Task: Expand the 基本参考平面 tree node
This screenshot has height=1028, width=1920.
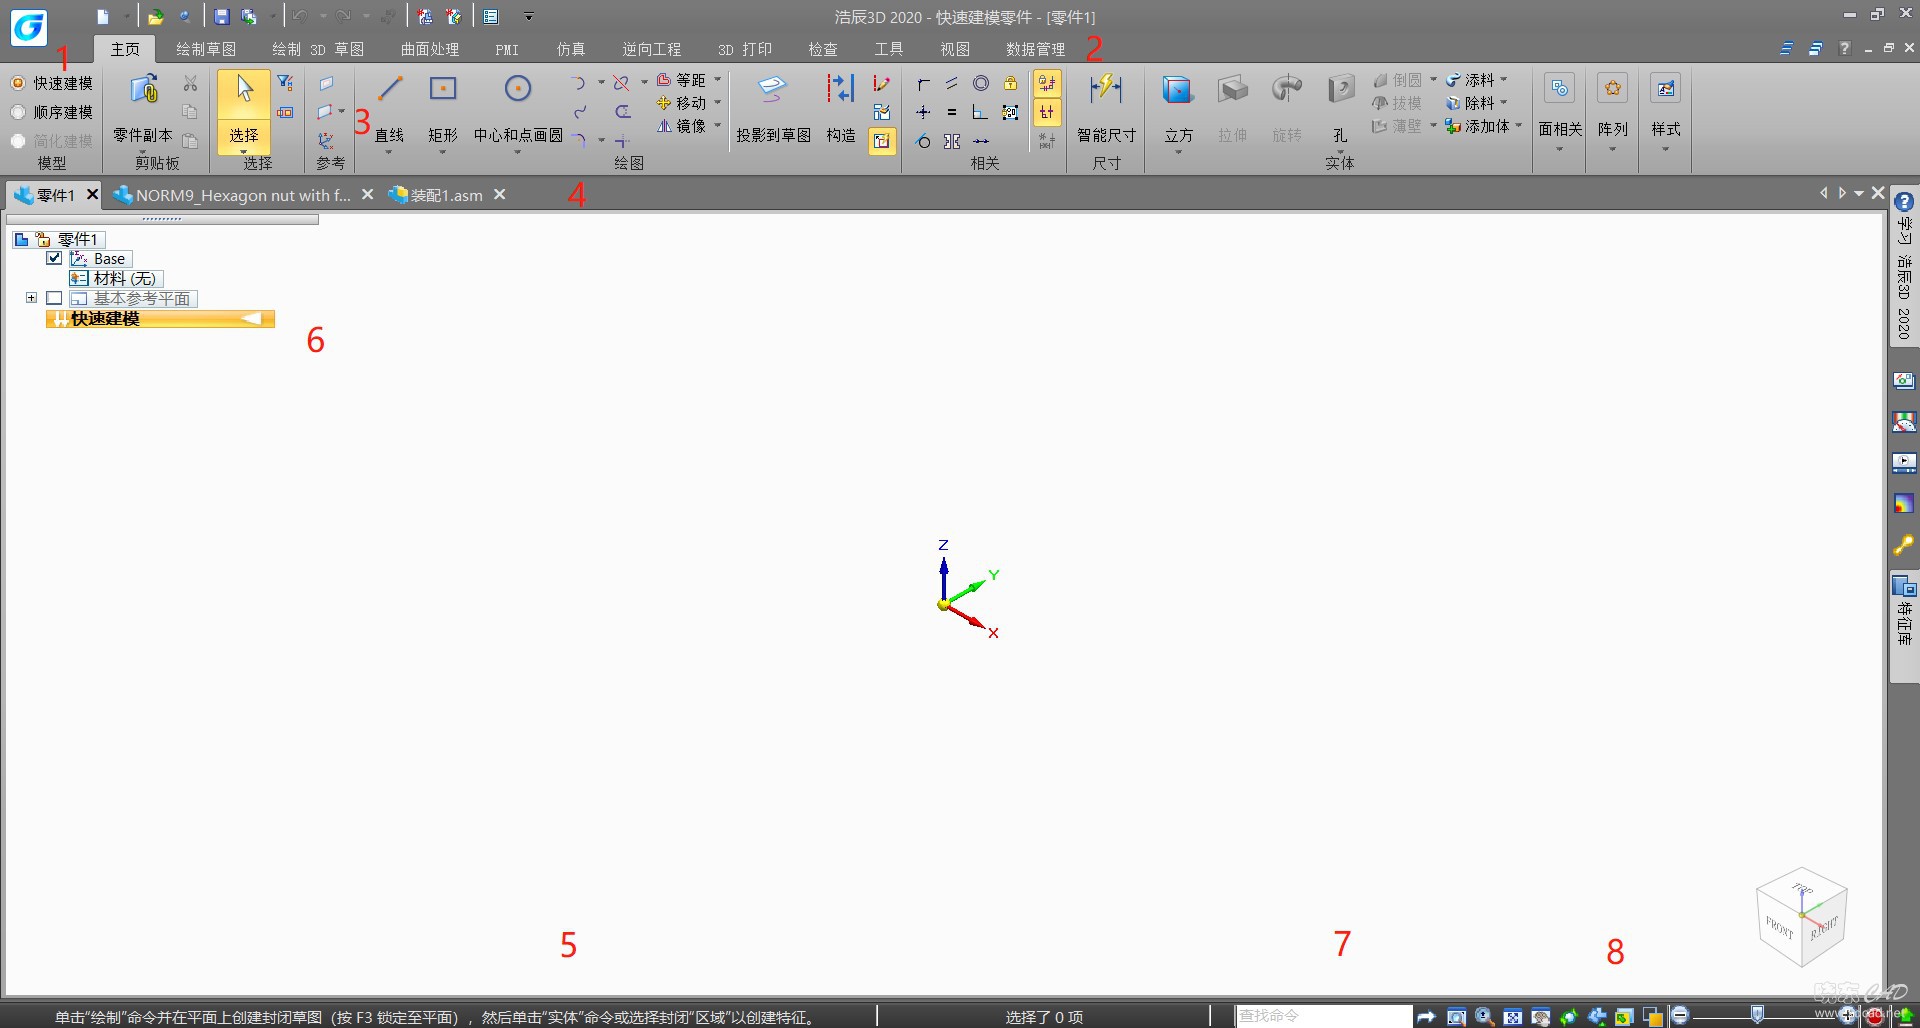Action: coord(31,298)
